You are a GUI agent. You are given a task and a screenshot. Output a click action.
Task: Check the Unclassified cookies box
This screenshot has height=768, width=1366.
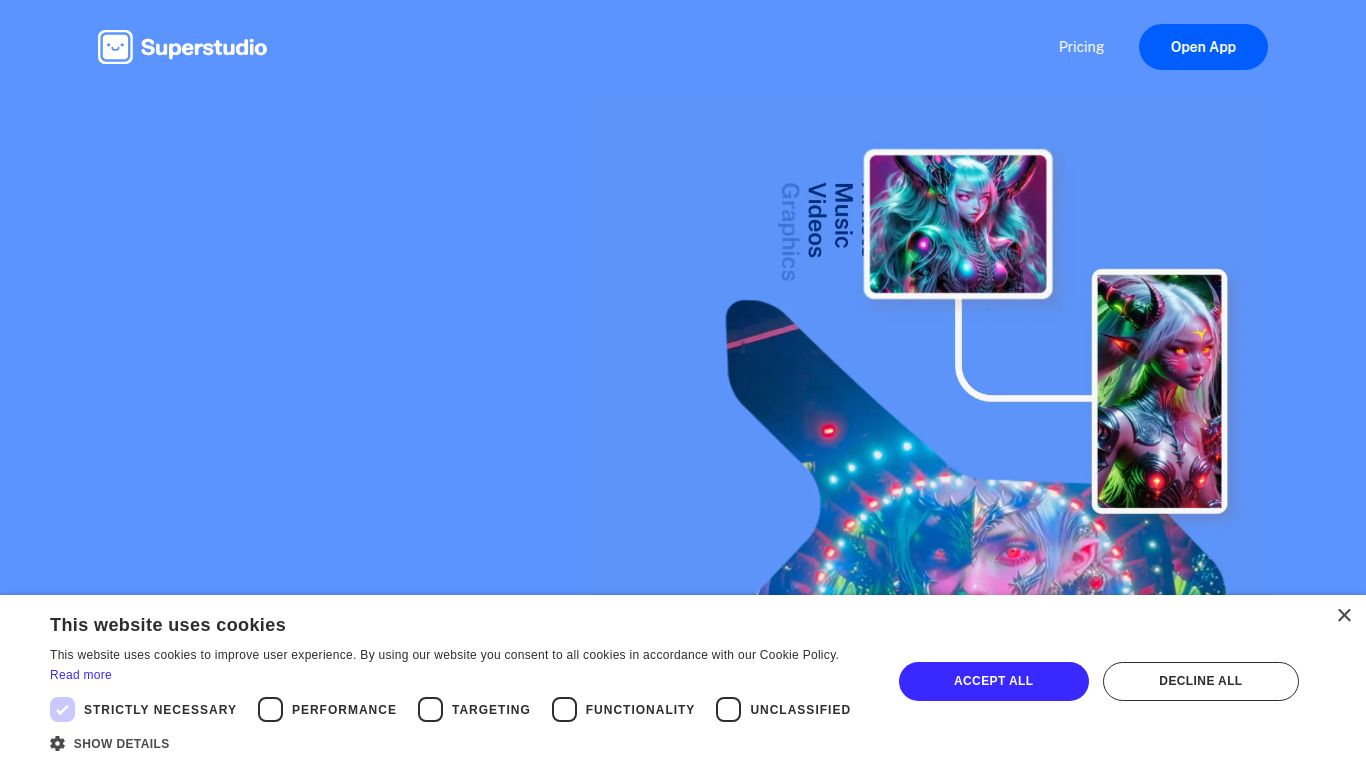pyautogui.click(x=728, y=709)
